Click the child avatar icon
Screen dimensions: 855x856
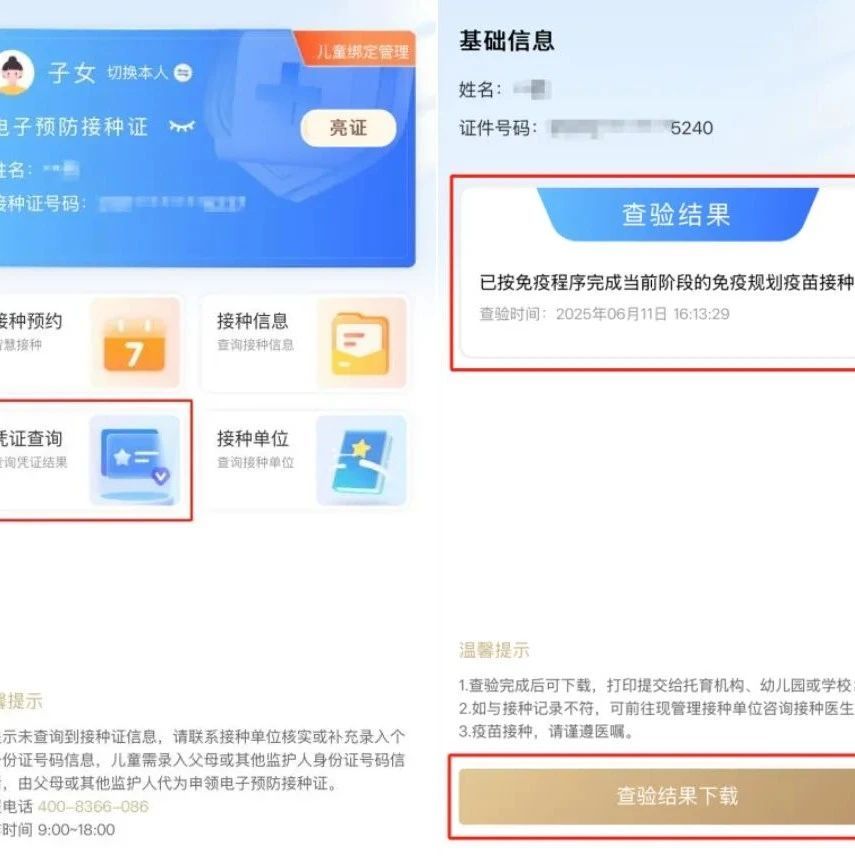pos(15,73)
